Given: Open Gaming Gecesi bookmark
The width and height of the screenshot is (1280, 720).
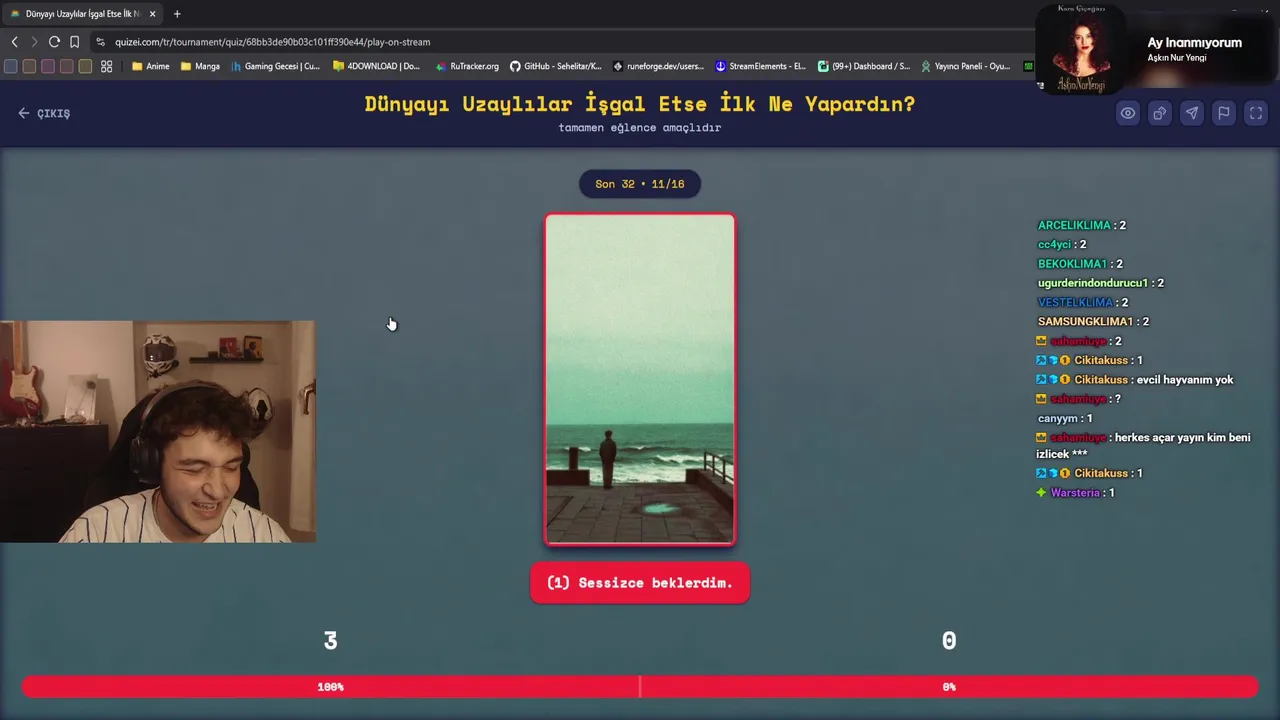Looking at the screenshot, I should [275, 66].
